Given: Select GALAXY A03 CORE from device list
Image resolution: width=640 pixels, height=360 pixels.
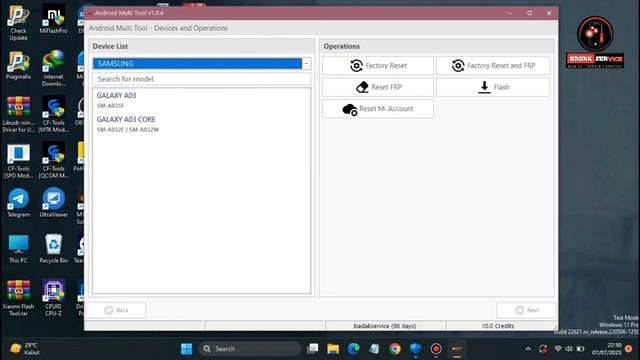Looking at the screenshot, I should (x=202, y=124).
